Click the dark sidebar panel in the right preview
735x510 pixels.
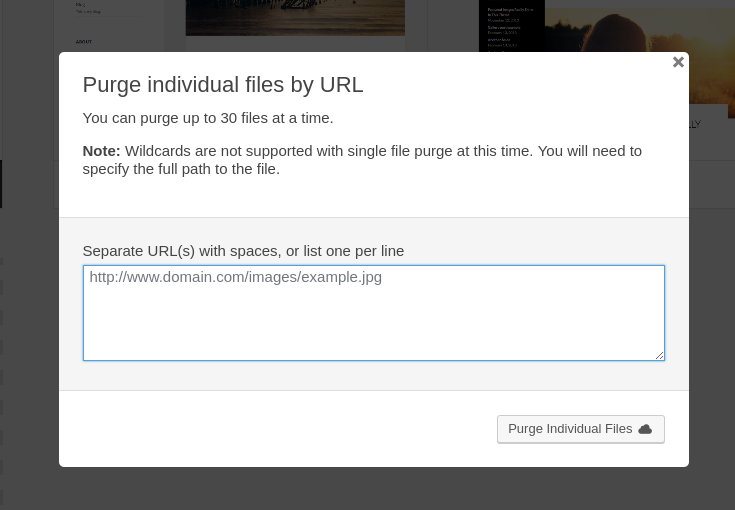(511, 25)
